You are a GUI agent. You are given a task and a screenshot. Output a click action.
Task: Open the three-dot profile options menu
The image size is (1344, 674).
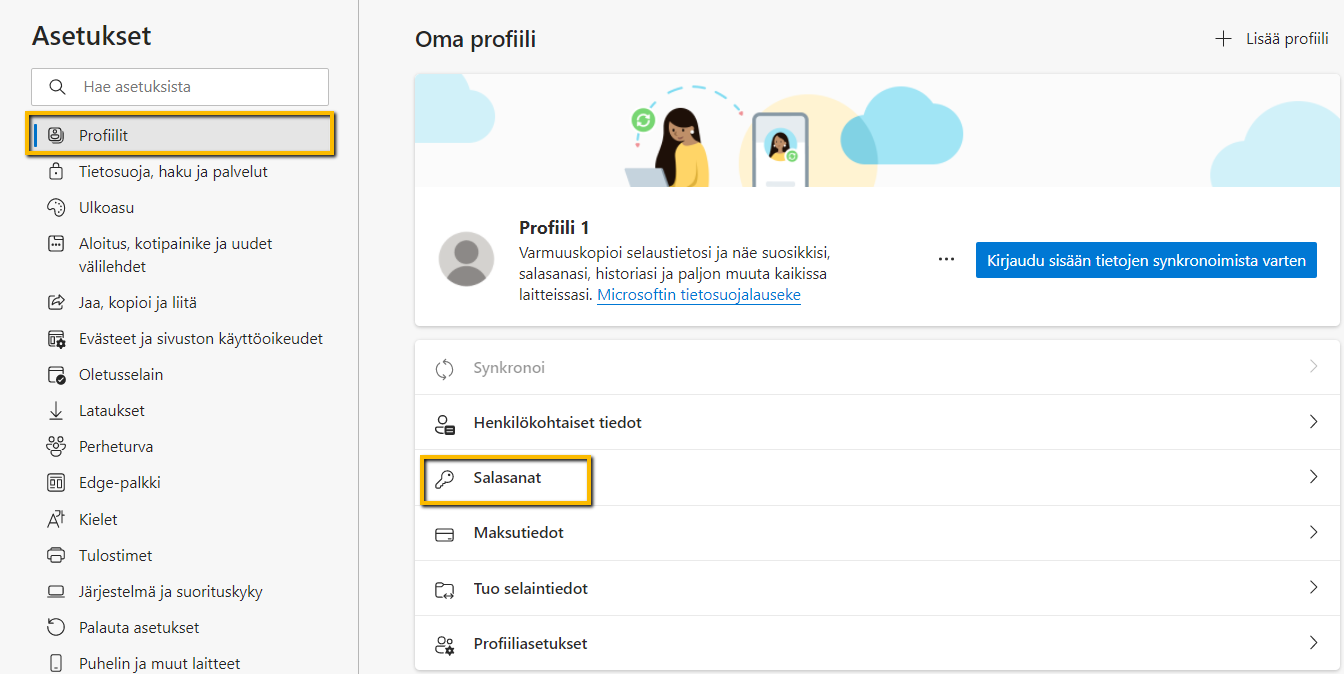click(946, 260)
